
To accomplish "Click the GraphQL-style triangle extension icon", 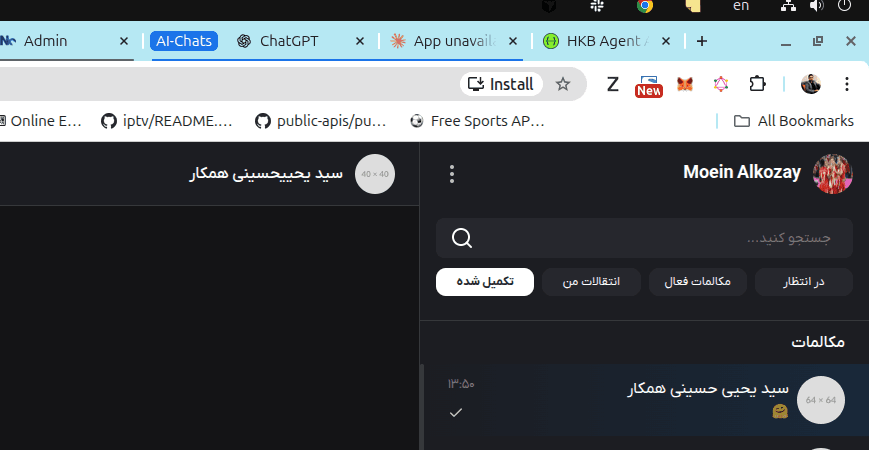I will [720, 84].
